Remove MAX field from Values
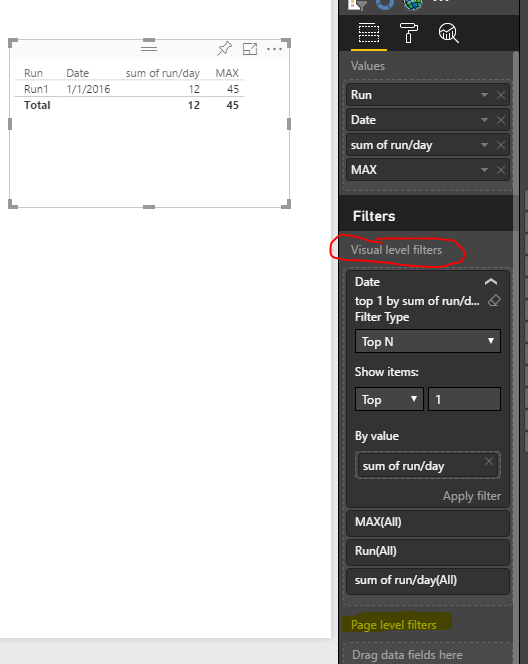The width and height of the screenshot is (528, 664). pyautogui.click(x=501, y=170)
